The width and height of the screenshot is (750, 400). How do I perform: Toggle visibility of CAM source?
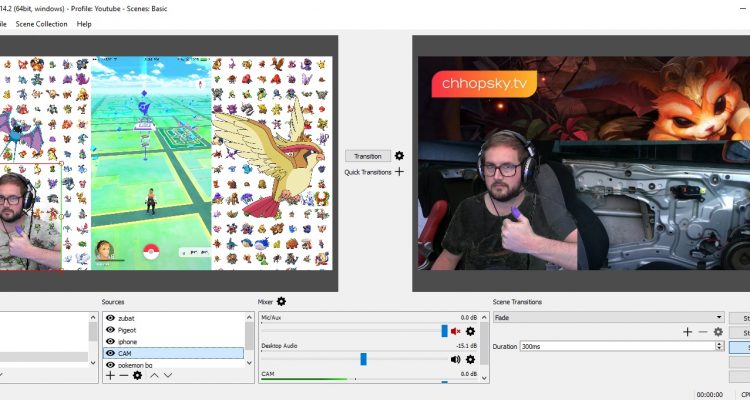(x=110, y=353)
